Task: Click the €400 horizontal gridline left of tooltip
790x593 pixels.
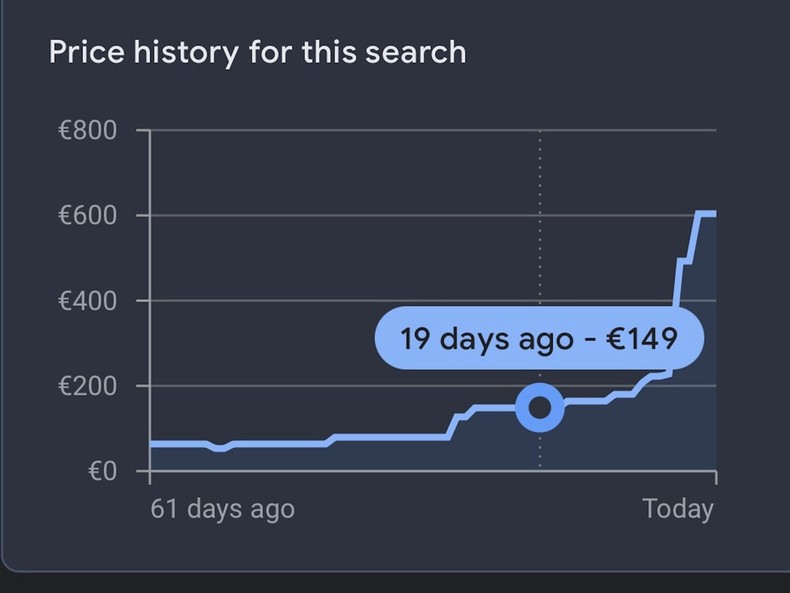Action: click(260, 300)
